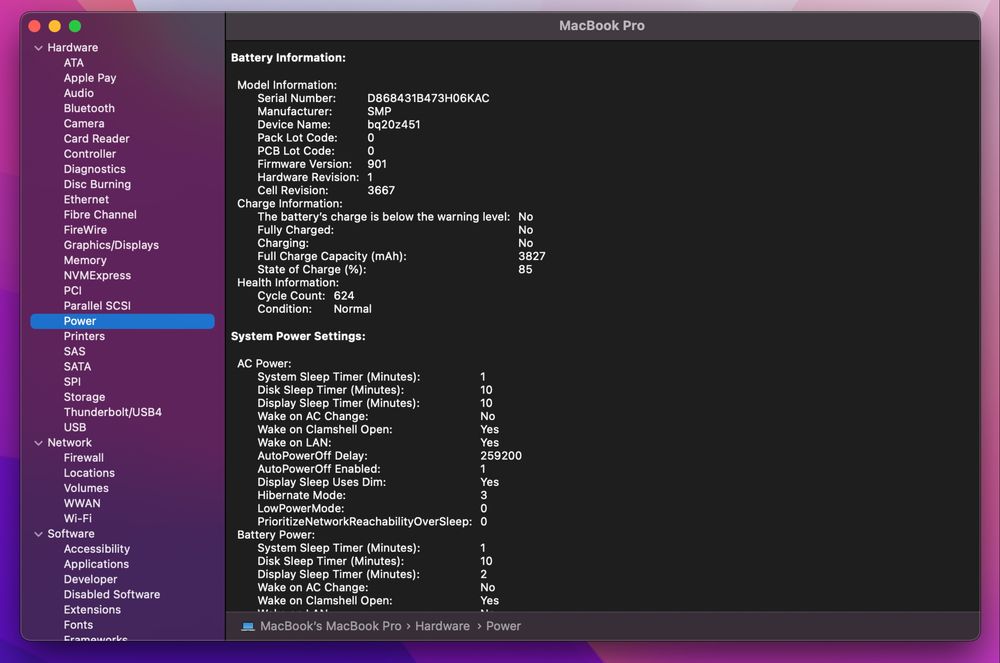Image resolution: width=1000 pixels, height=663 pixels.
Task: Open Disabled Software list
Action: point(112,595)
